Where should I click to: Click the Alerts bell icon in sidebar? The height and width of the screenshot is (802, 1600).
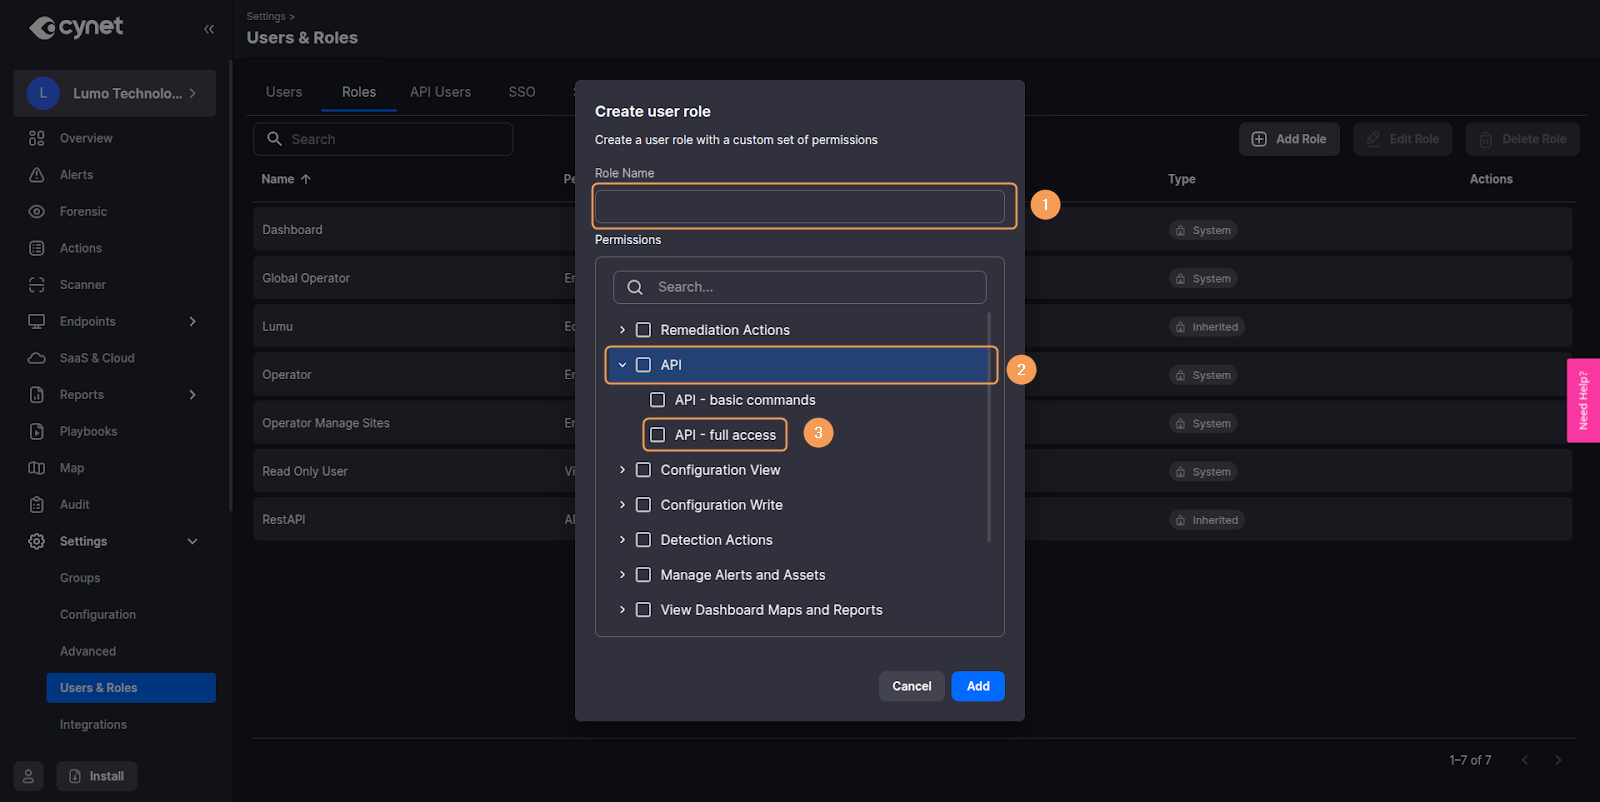tap(37, 175)
